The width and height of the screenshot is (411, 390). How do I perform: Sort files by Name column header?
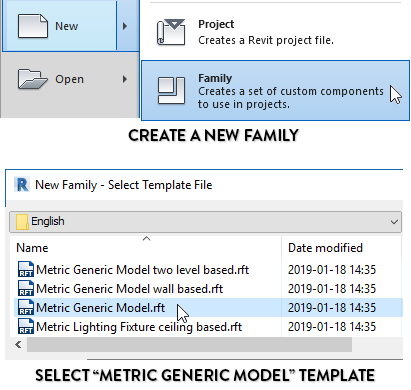32,248
